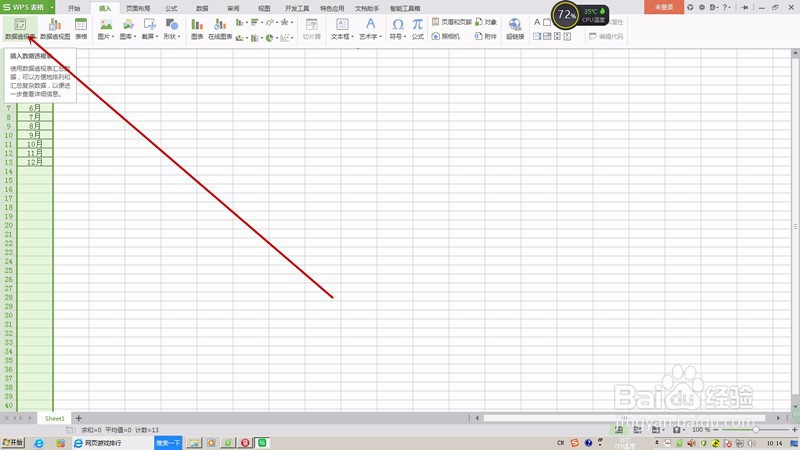
Task: Insert a formula (公式 π)
Action: coord(417,29)
